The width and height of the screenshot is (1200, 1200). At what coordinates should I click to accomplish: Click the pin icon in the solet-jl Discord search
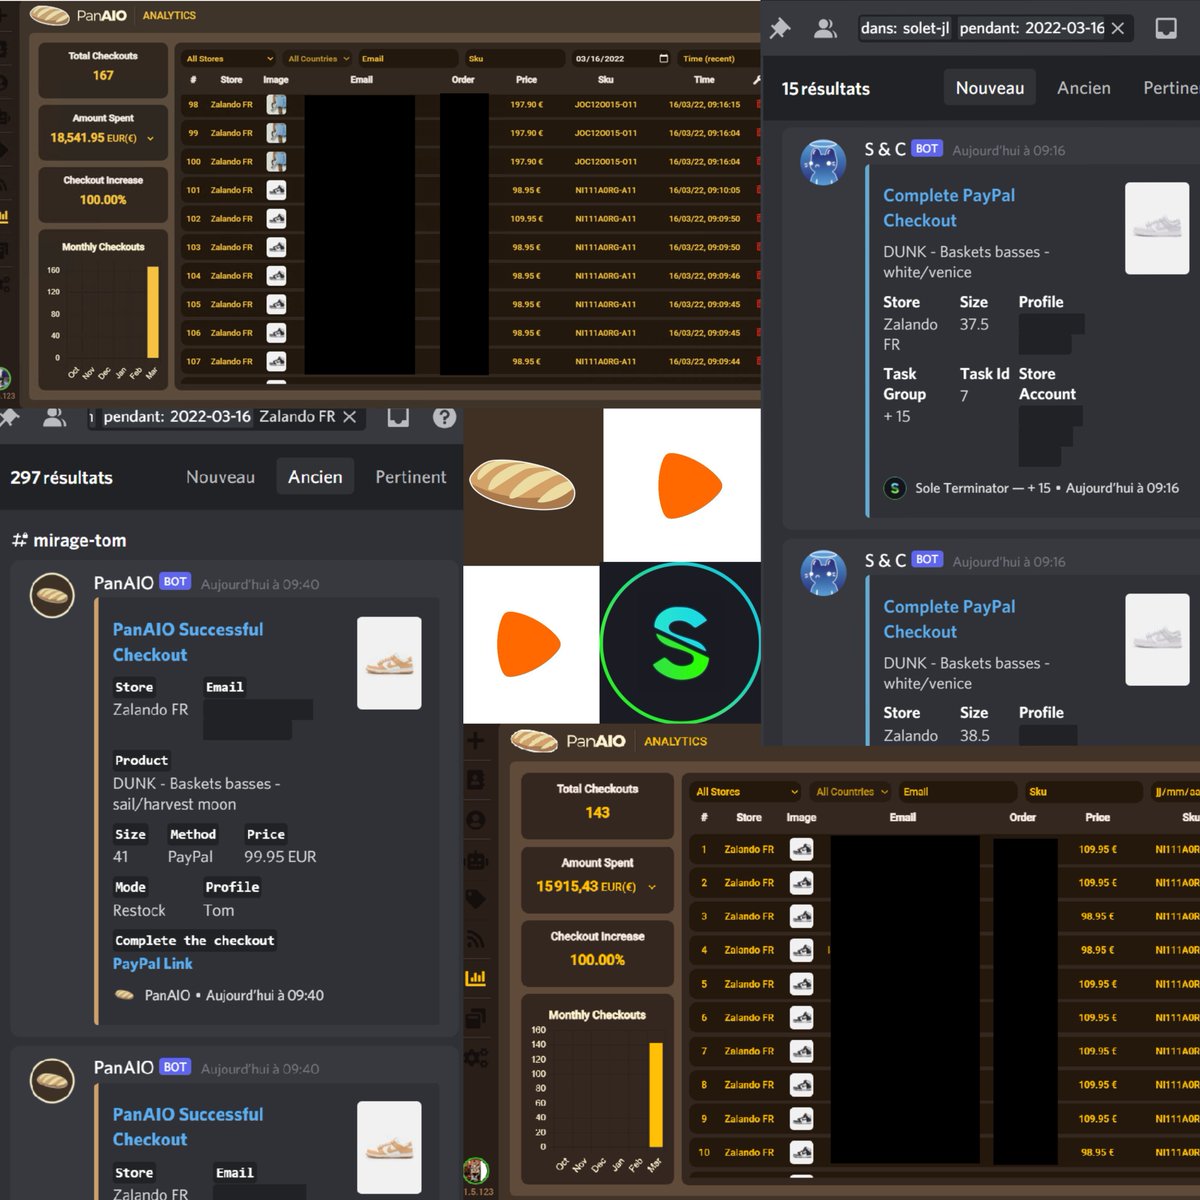click(x=780, y=29)
